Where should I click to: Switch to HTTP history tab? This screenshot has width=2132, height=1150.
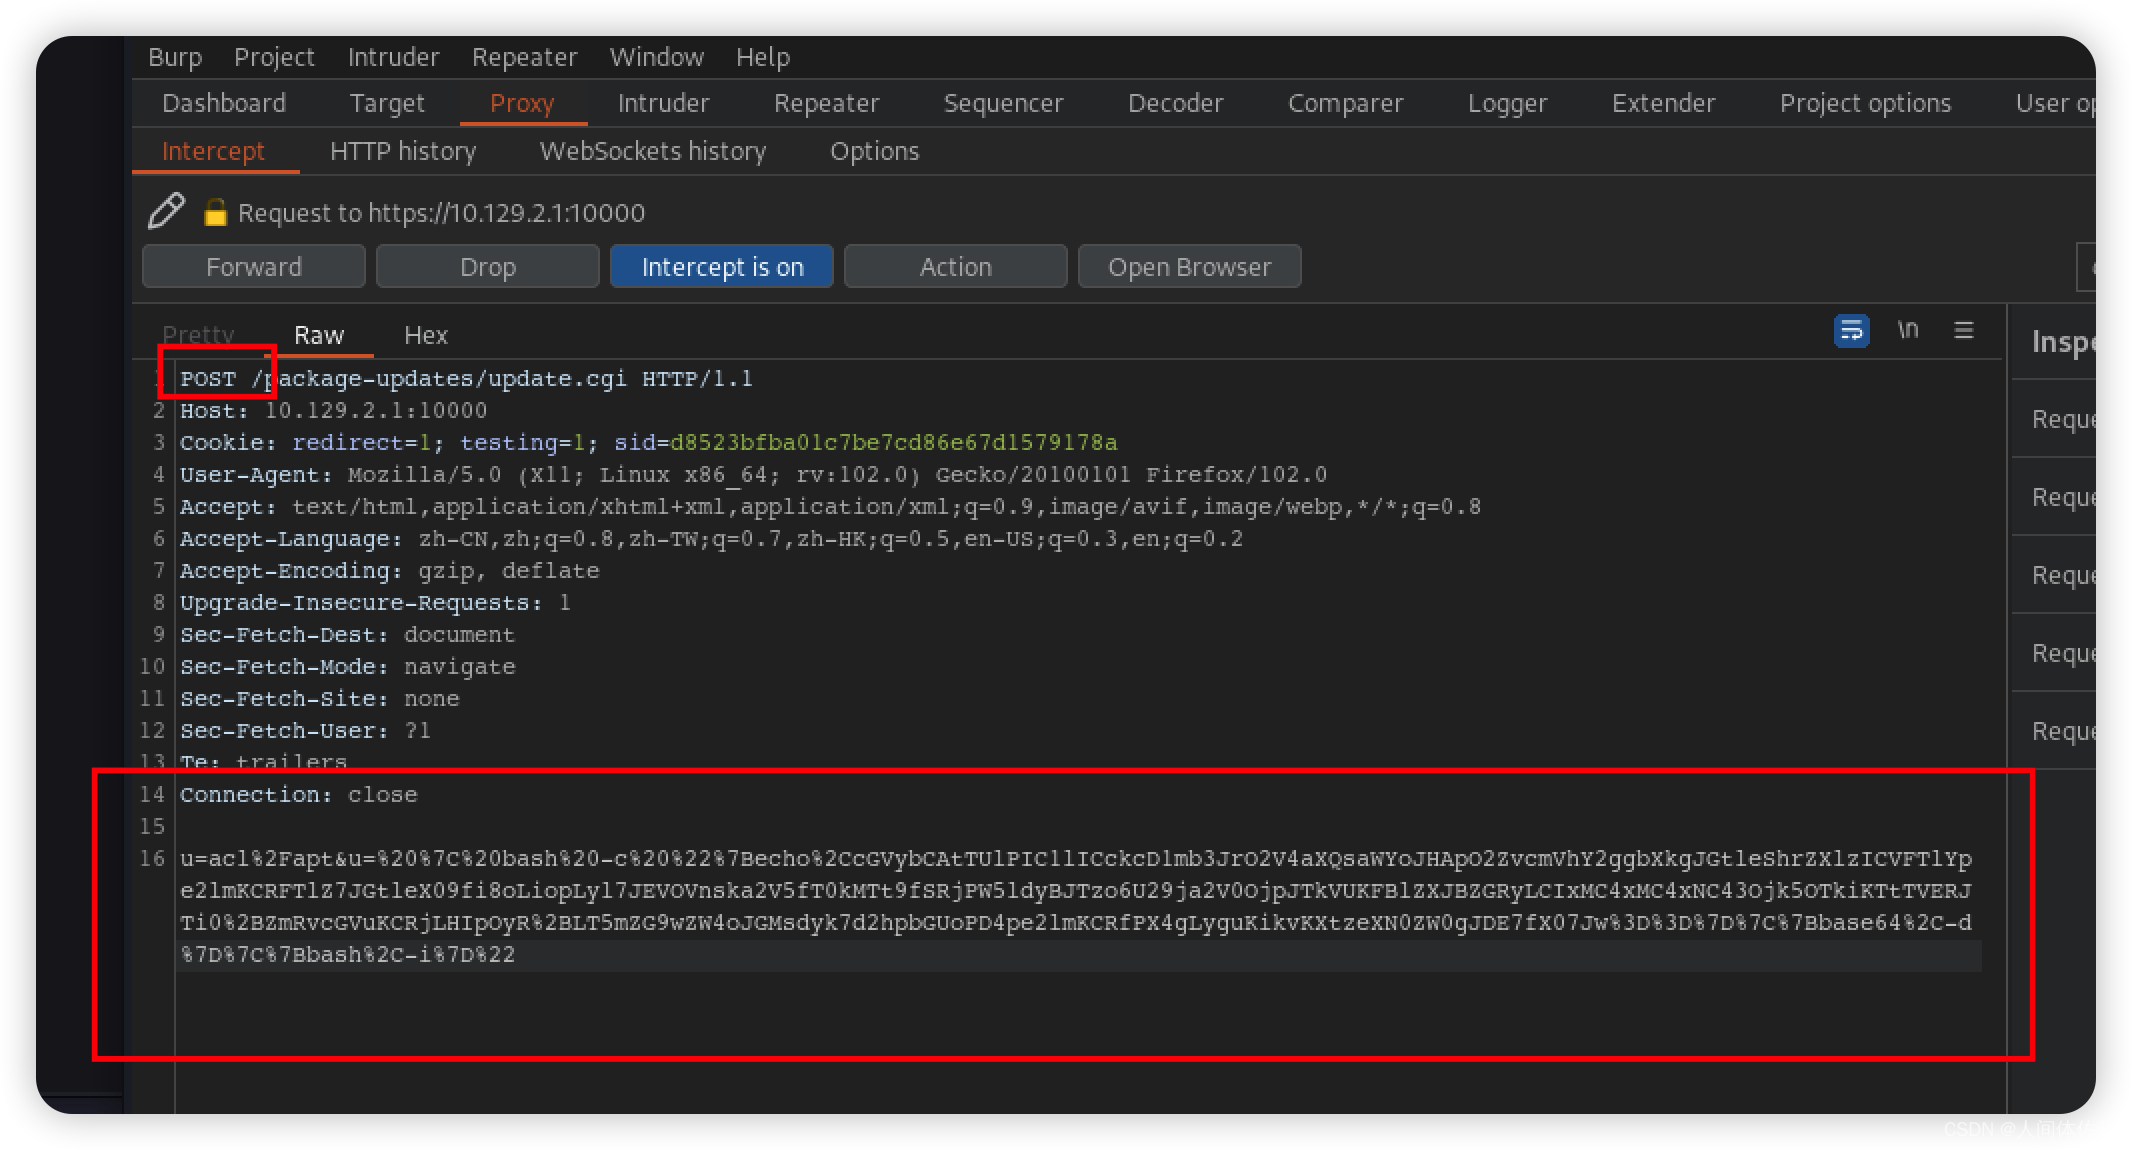click(x=402, y=150)
